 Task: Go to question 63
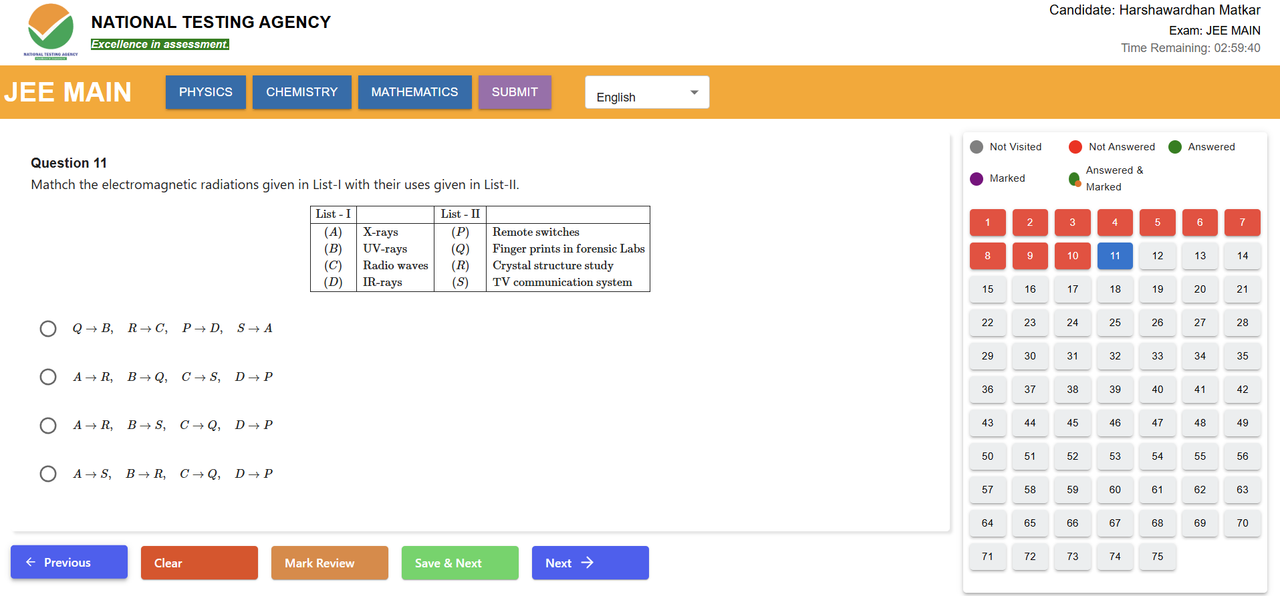coord(1243,490)
